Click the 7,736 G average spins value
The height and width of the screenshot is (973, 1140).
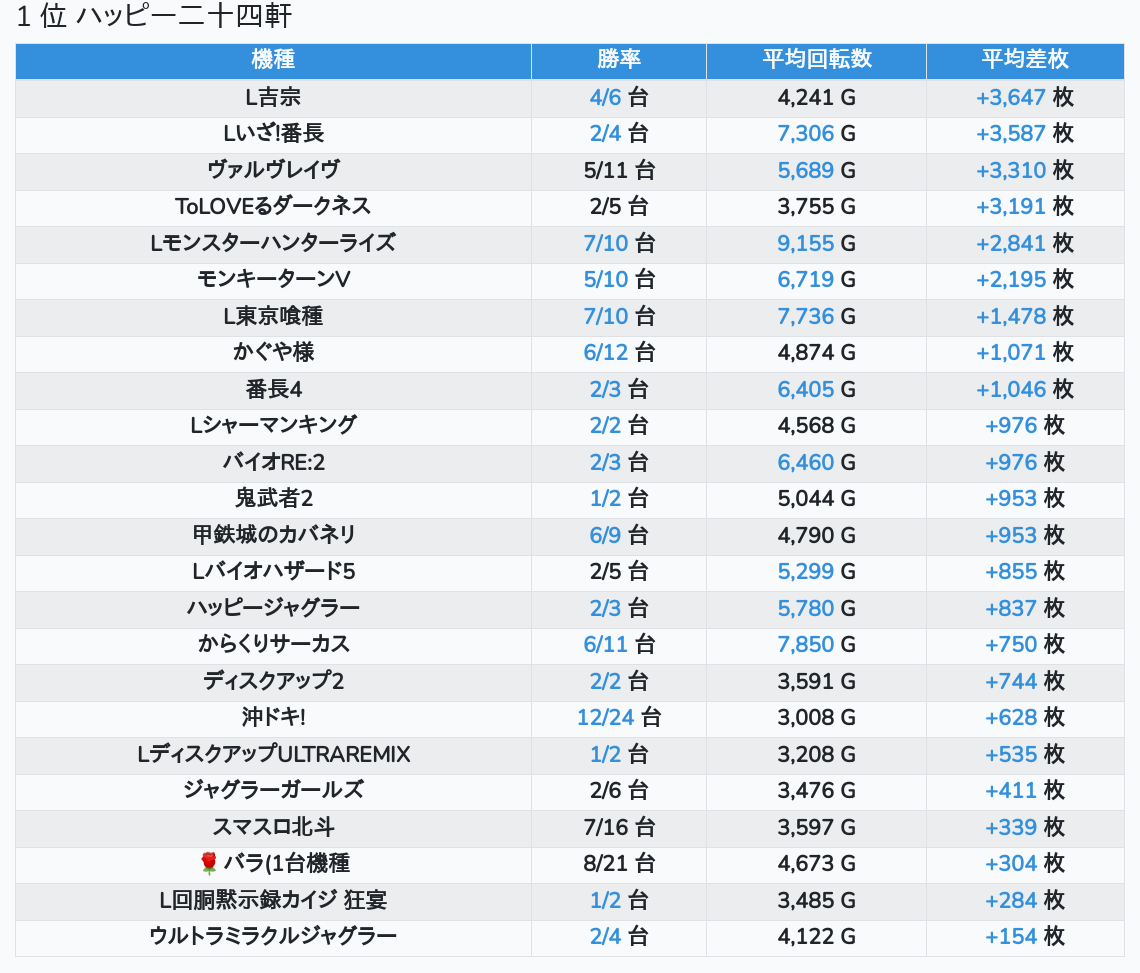(816, 316)
